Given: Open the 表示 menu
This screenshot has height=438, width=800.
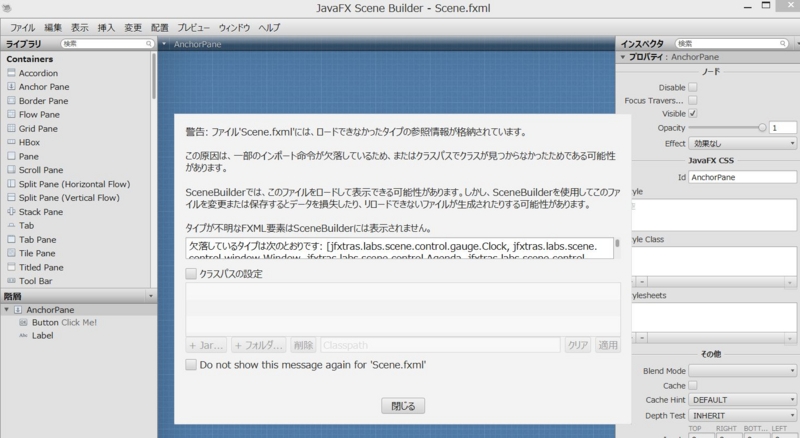Looking at the screenshot, I should pos(79,28).
